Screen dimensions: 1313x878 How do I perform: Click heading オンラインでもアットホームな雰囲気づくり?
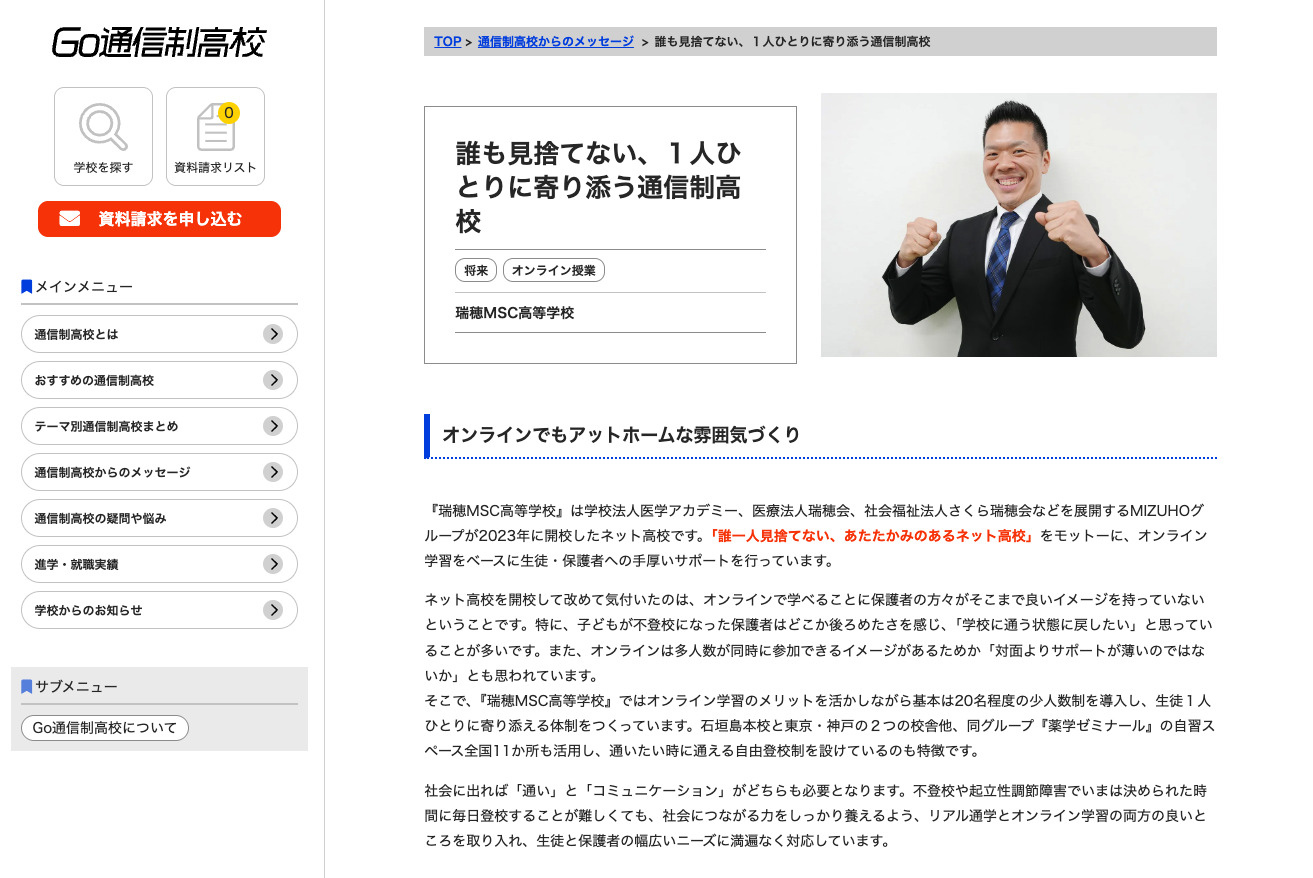[621, 435]
